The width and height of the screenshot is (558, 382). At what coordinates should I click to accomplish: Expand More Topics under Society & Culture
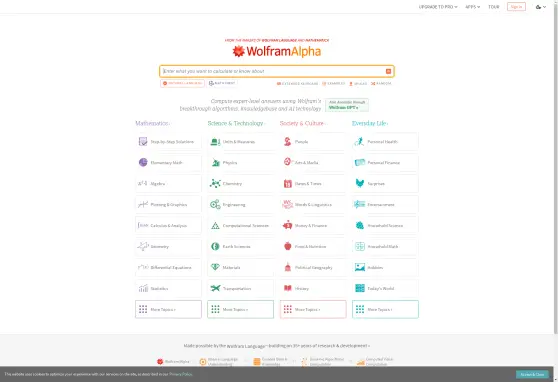[313, 309]
